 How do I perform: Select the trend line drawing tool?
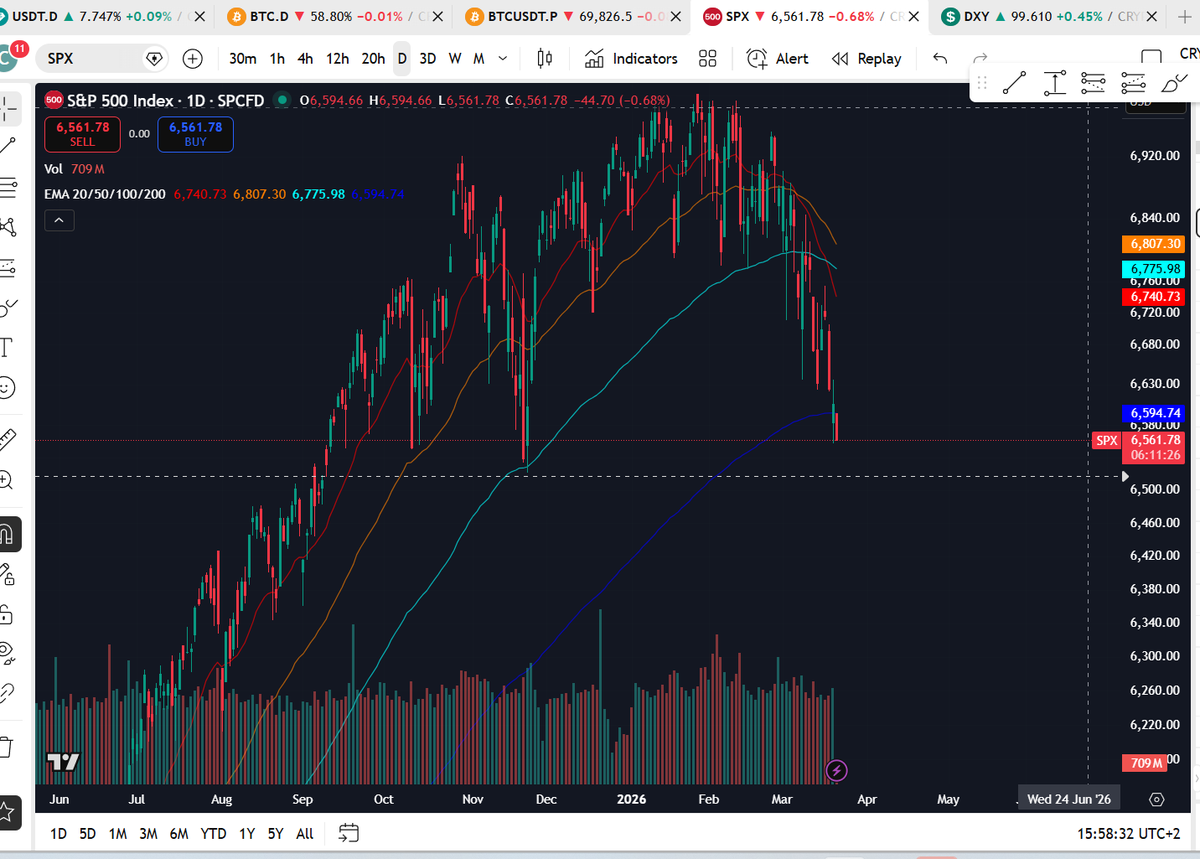click(x=8, y=146)
